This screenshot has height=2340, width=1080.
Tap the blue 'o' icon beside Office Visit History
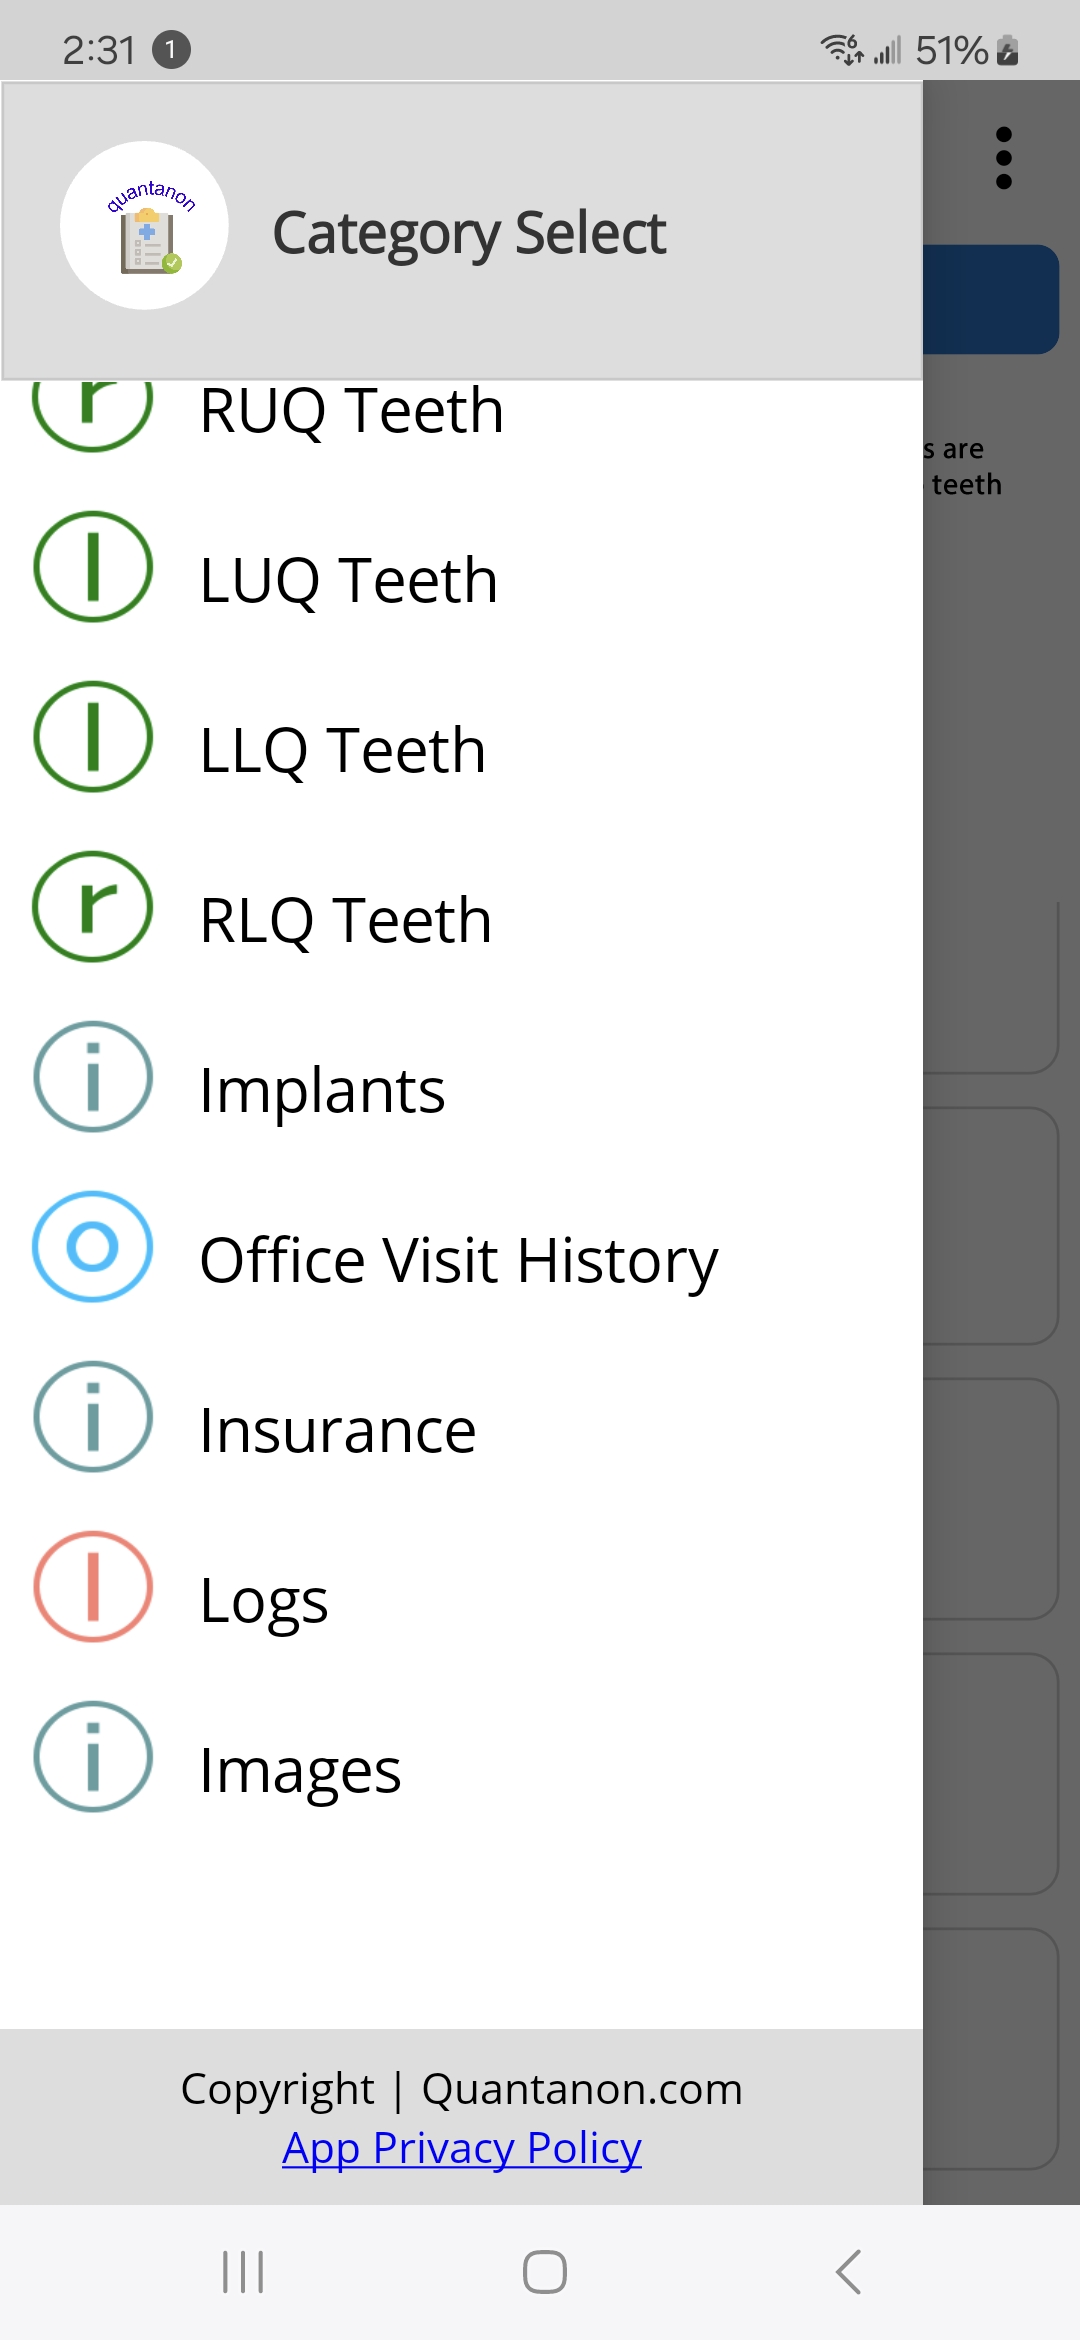tap(93, 1247)
